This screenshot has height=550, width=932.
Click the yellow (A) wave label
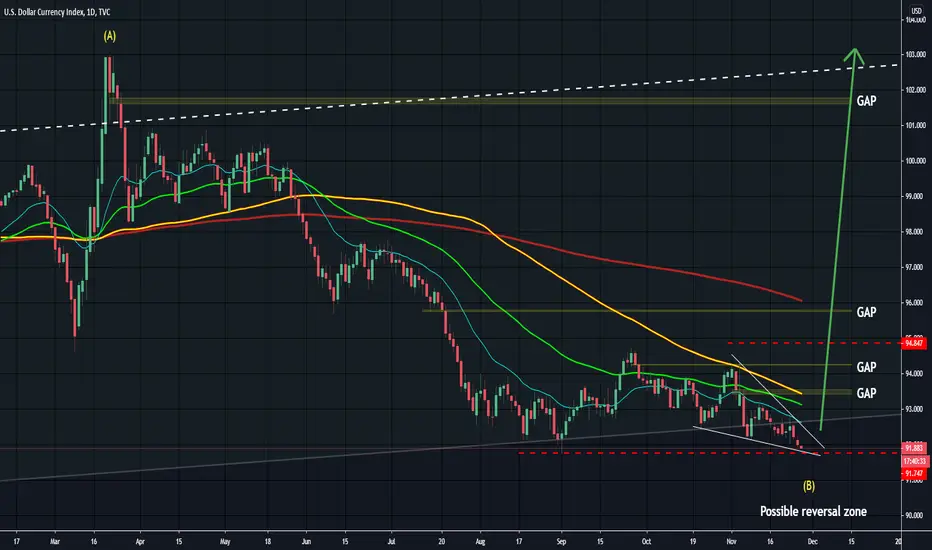point(109,36)
